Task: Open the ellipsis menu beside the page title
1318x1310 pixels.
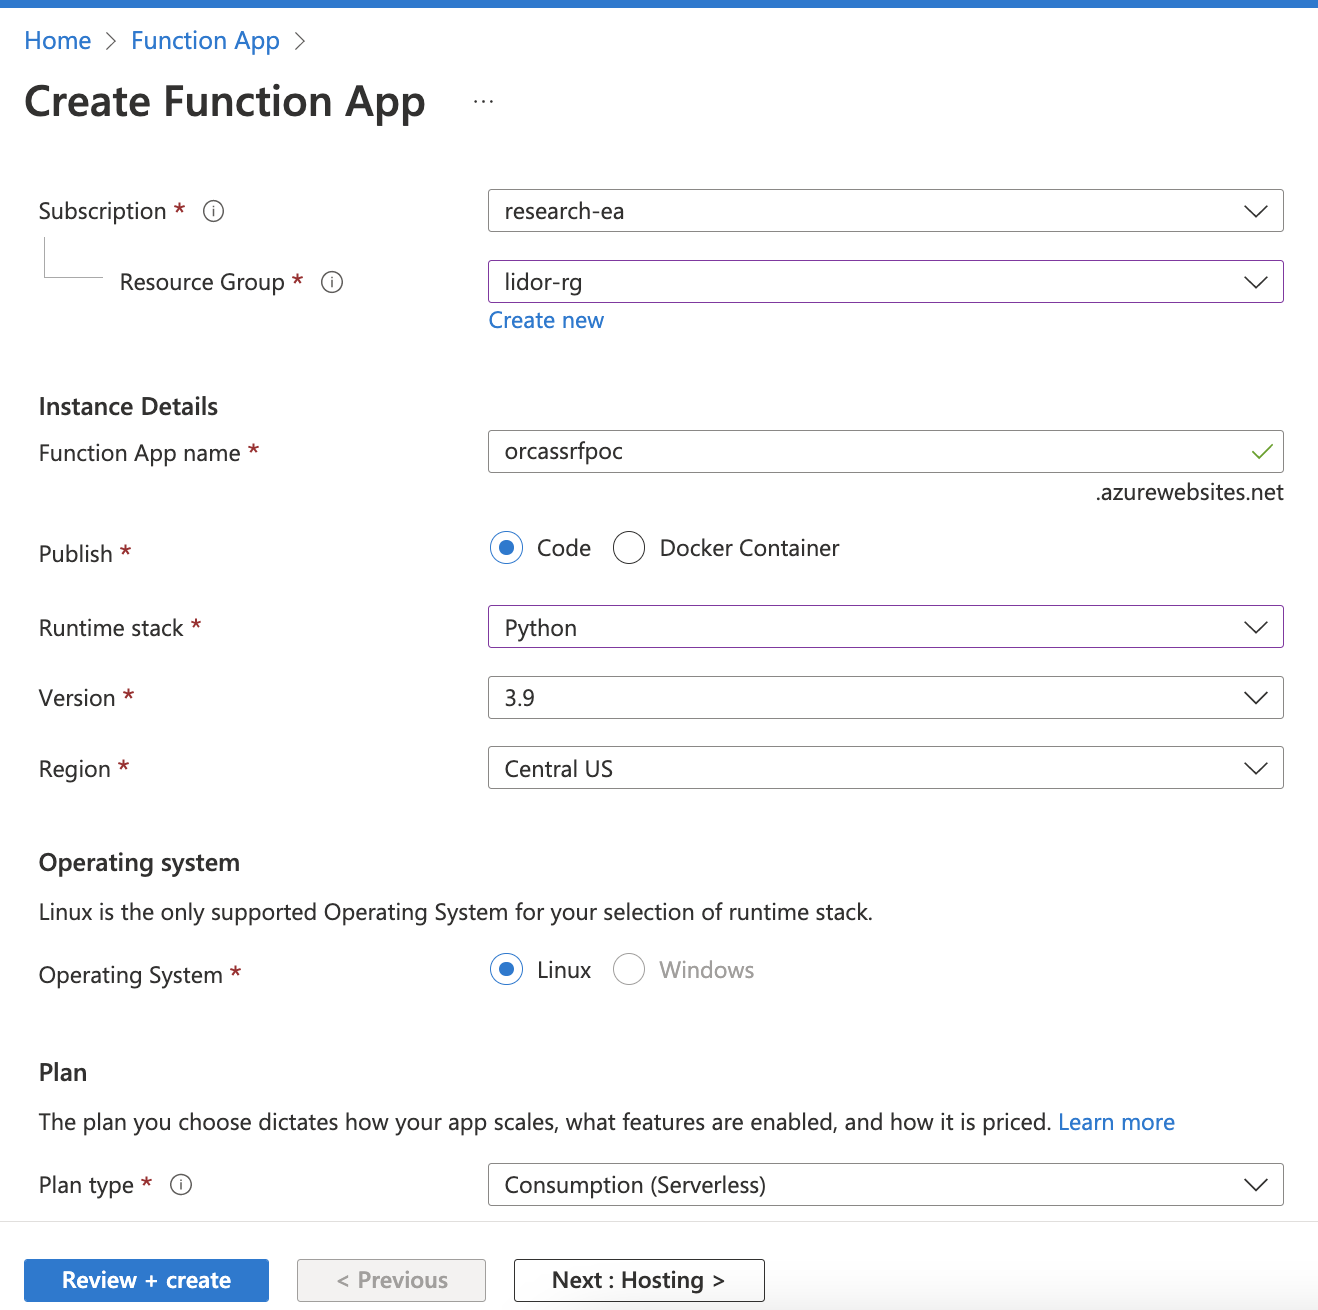Action: pyautogui.click(x=484, y=102)
